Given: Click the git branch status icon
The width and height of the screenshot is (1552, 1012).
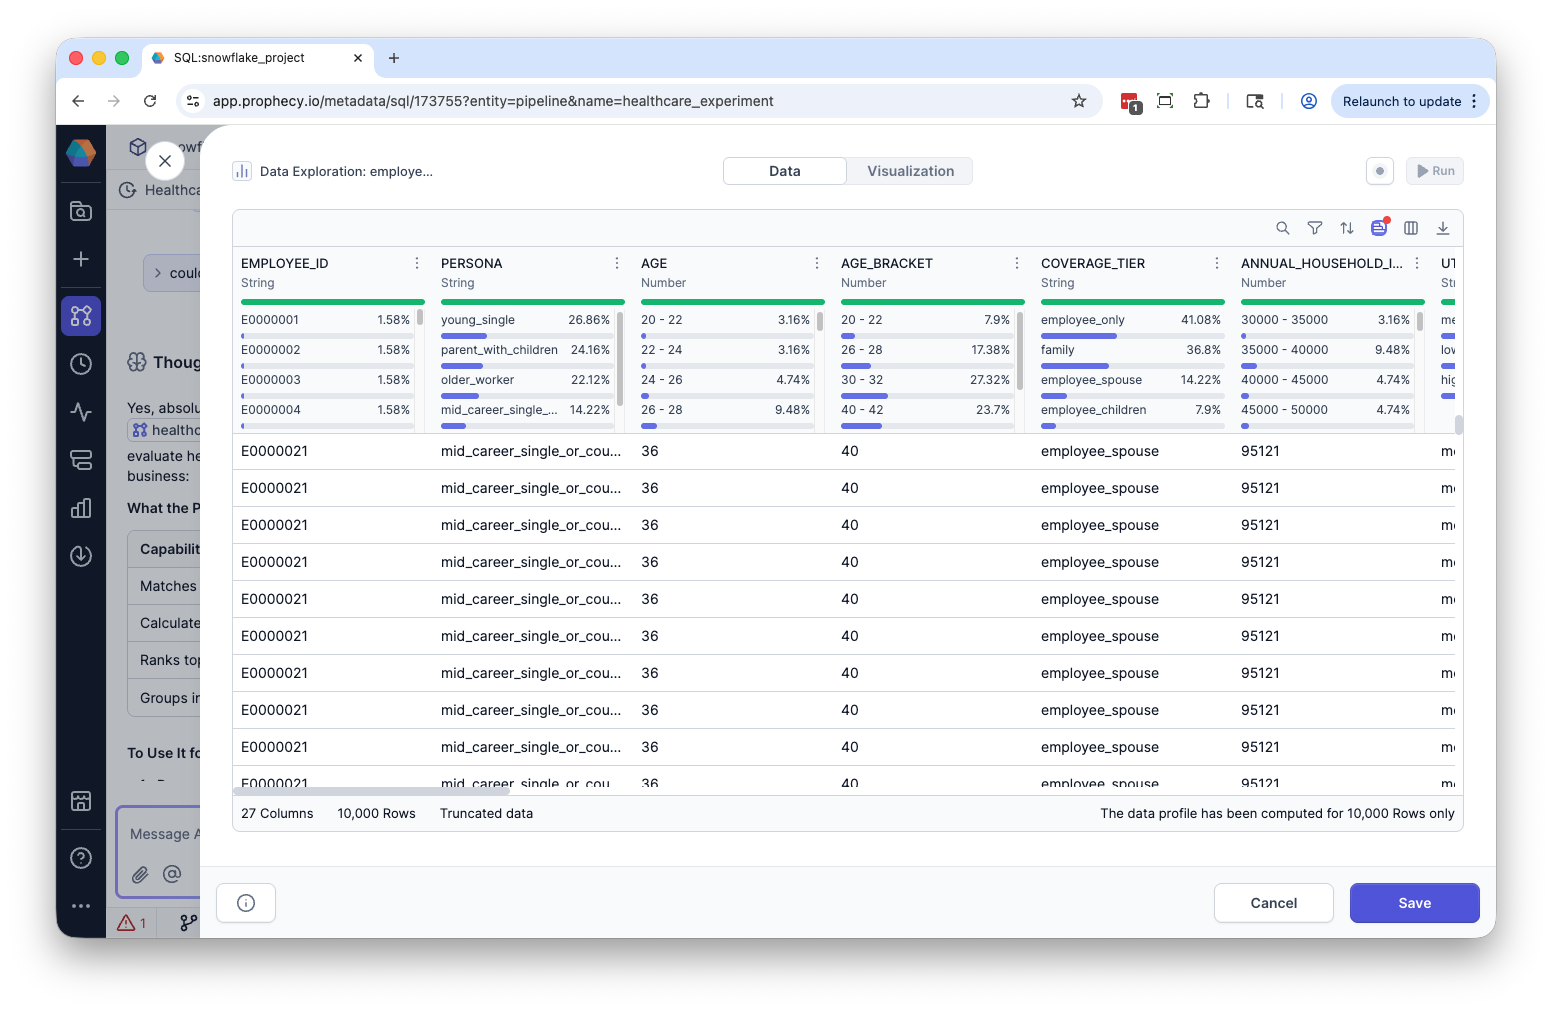Looking at the screenshot, I should click(188, 923).
